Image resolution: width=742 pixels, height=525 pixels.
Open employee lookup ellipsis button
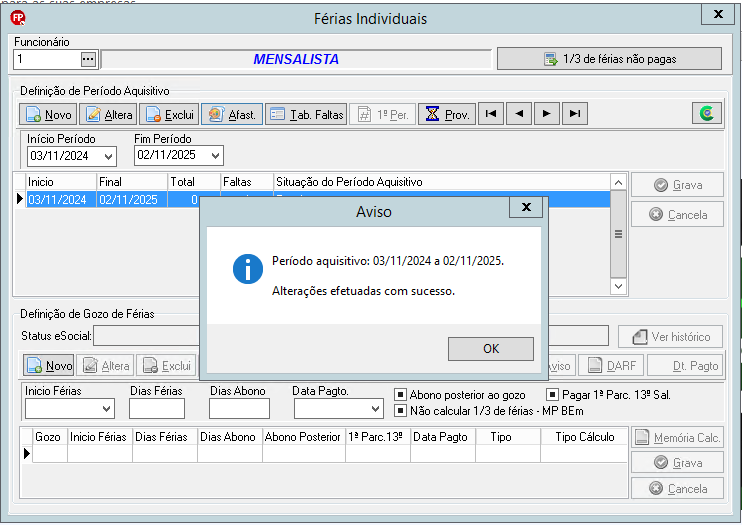[x=88, y=59]
